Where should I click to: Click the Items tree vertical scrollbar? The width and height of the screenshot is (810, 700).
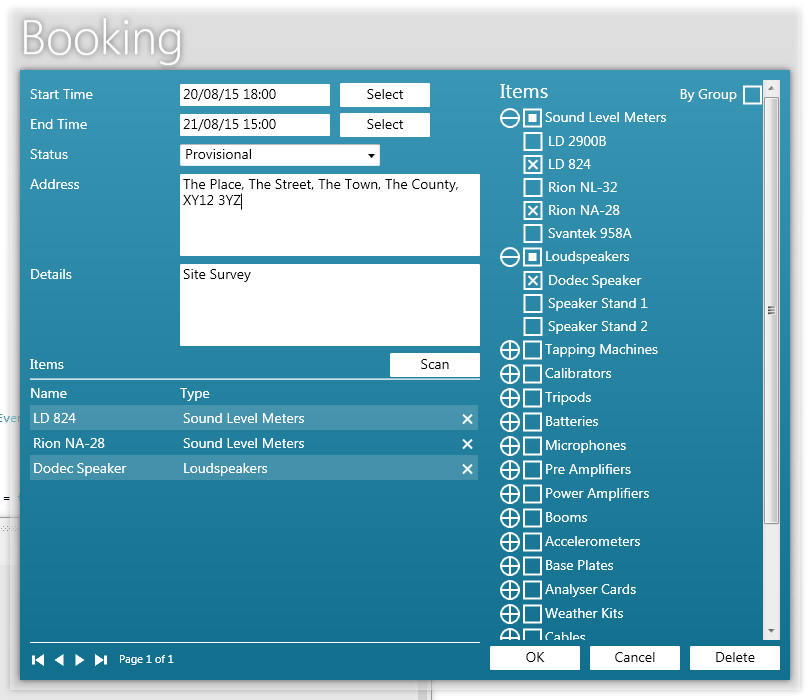(x=771, y=310)
